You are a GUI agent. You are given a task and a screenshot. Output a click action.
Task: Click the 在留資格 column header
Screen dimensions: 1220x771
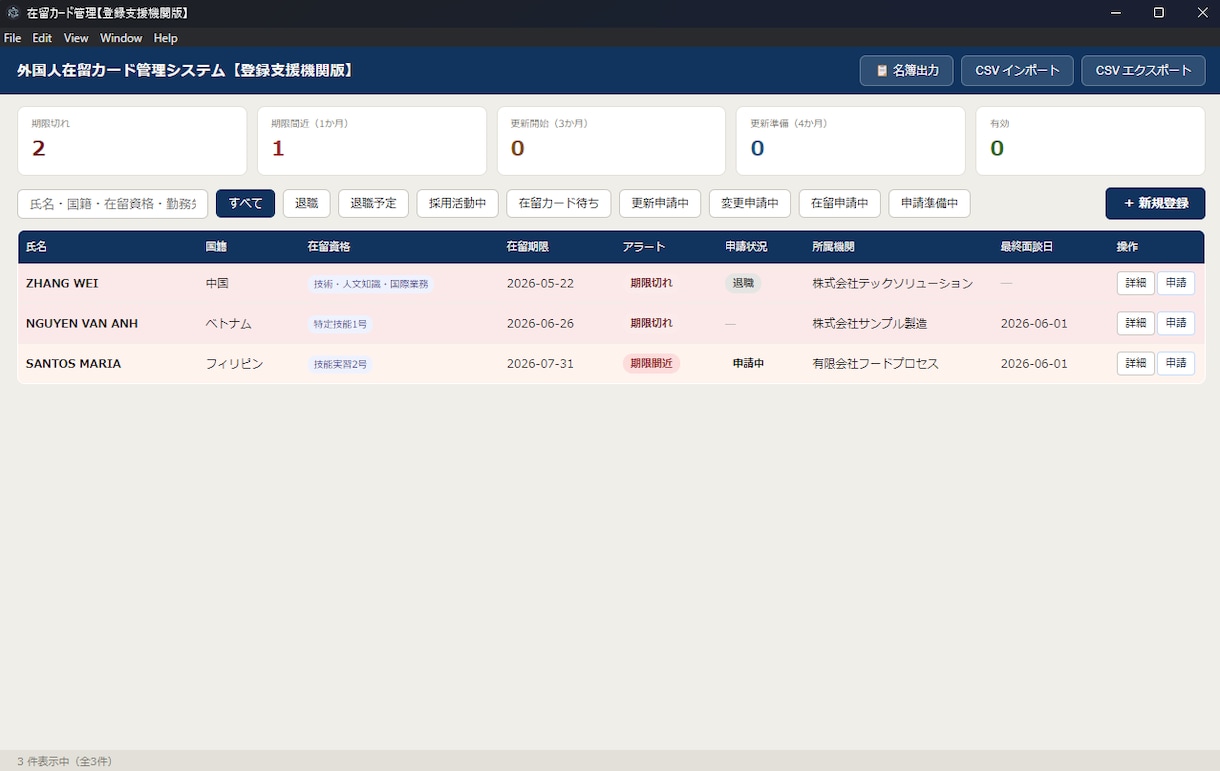coord(329,247)
